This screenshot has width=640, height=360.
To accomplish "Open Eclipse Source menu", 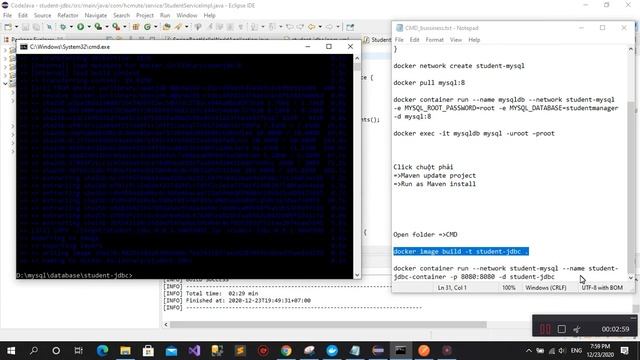I will (x=42, y=15).
